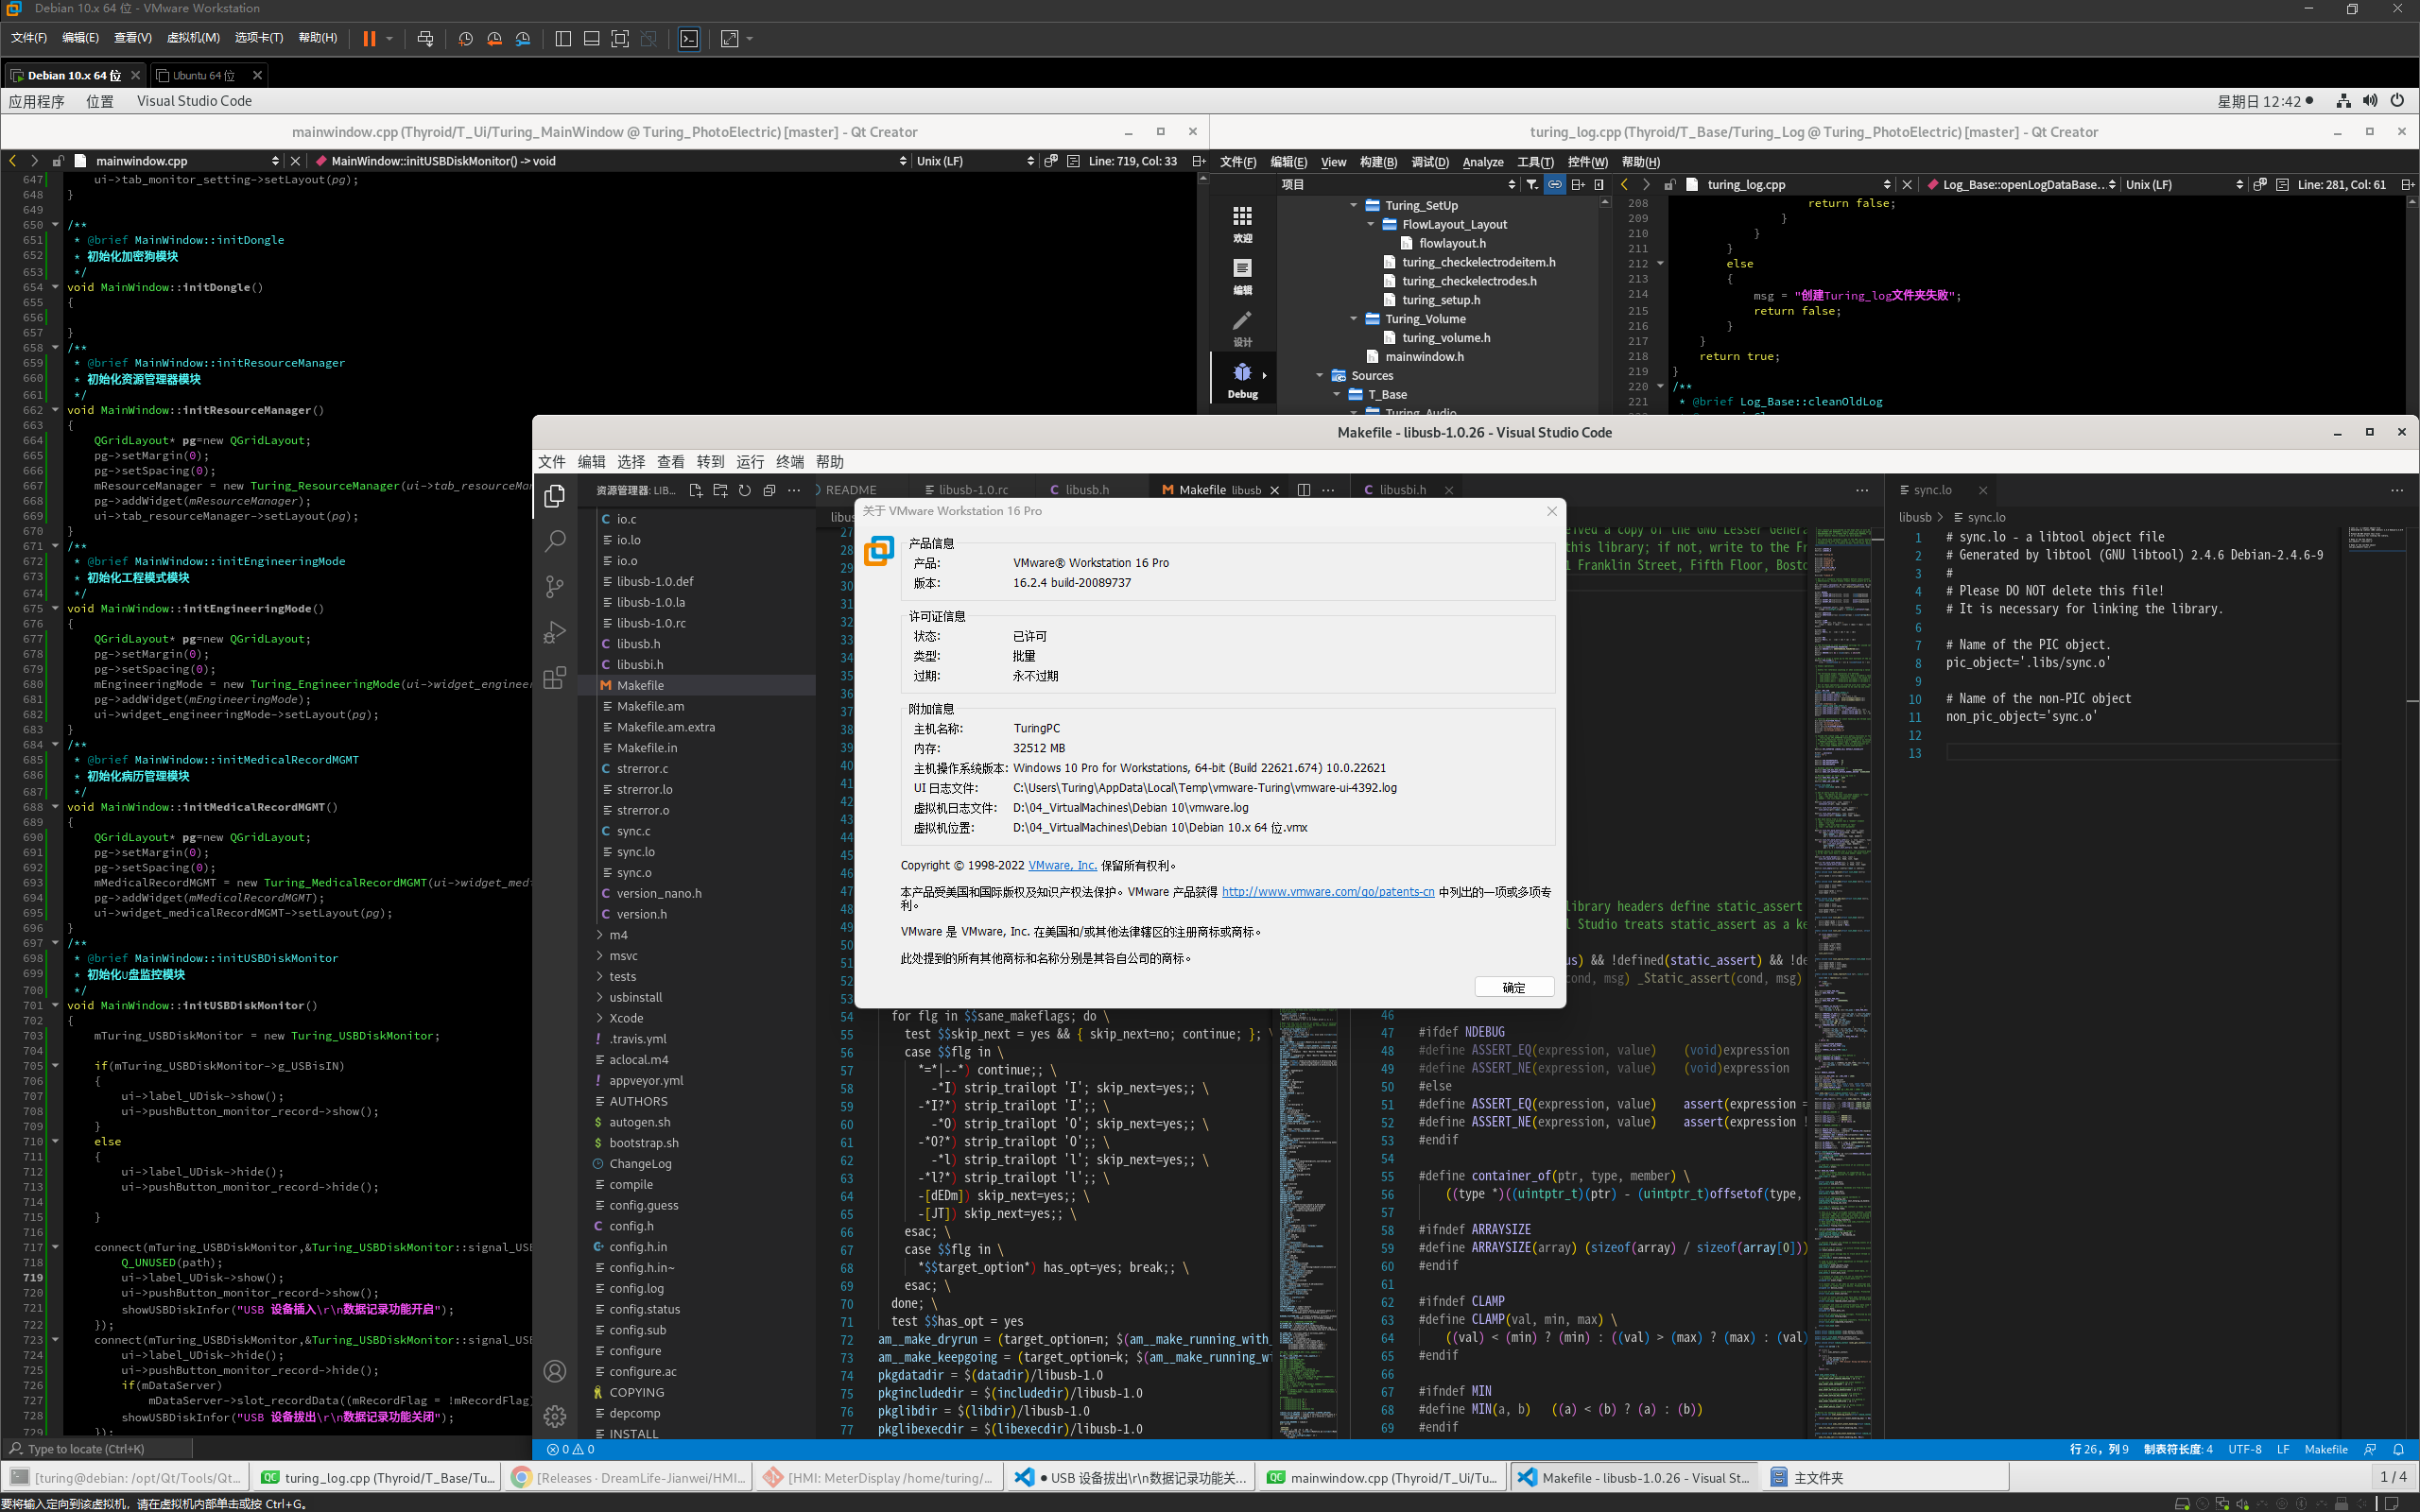This screenshot has width=2420, height=1512.
Task: Create a new file in VS Code explorer header
Action: point(696,490)
